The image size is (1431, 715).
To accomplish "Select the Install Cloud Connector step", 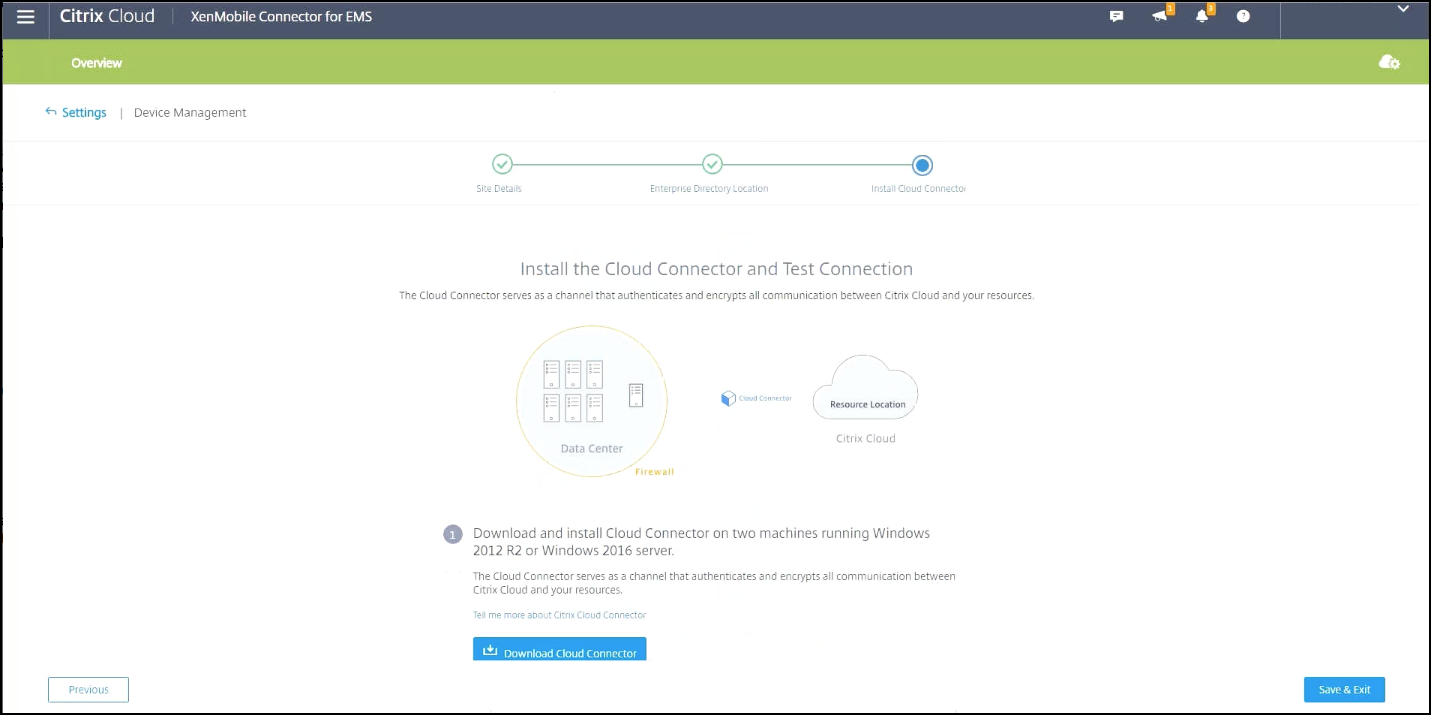I will pos(922,165).
